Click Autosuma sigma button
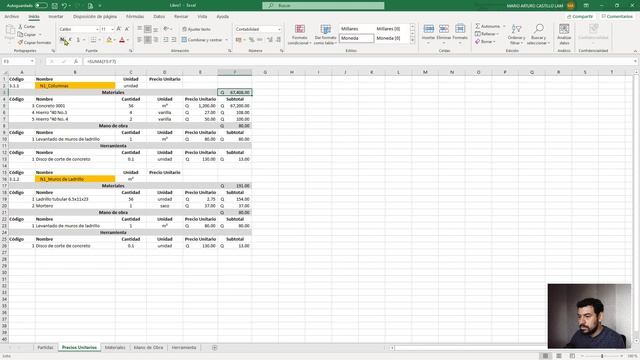The height and width of the screenshot is (360, 640). (487, 26)
